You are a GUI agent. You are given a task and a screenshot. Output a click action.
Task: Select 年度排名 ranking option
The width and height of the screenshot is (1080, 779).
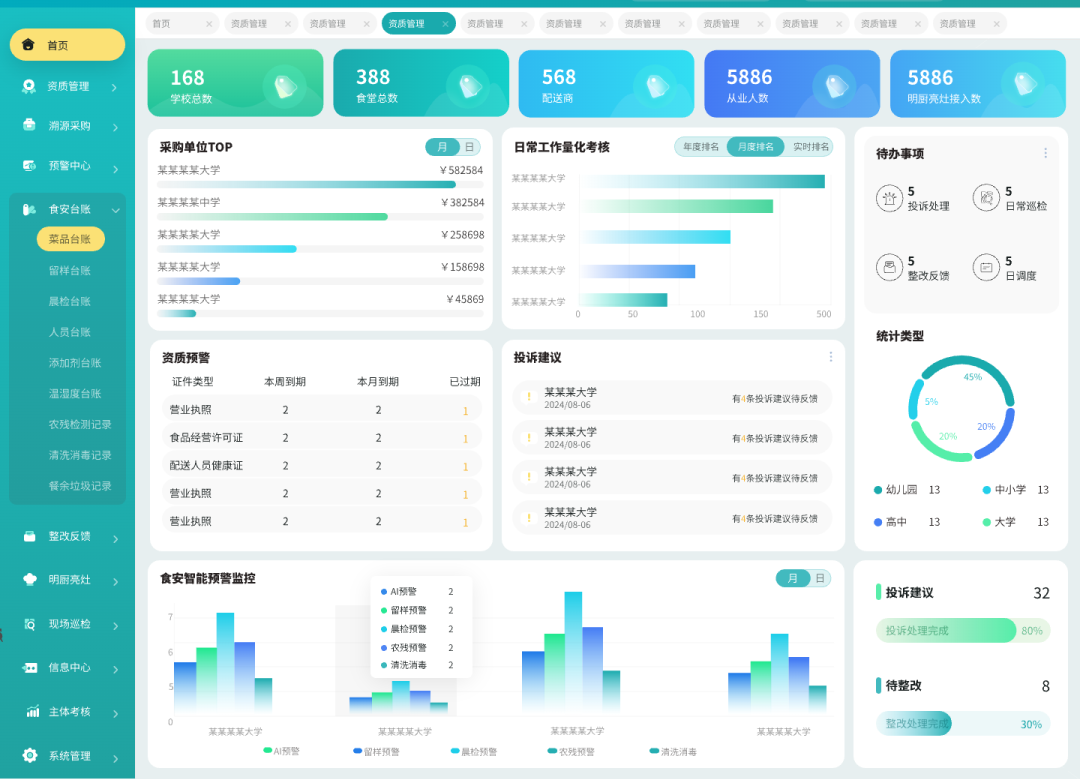[701, 147]
